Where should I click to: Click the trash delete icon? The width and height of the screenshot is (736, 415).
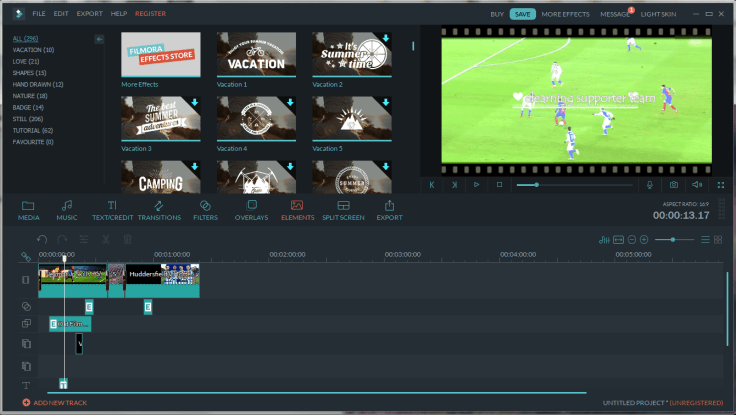[127, 239]
